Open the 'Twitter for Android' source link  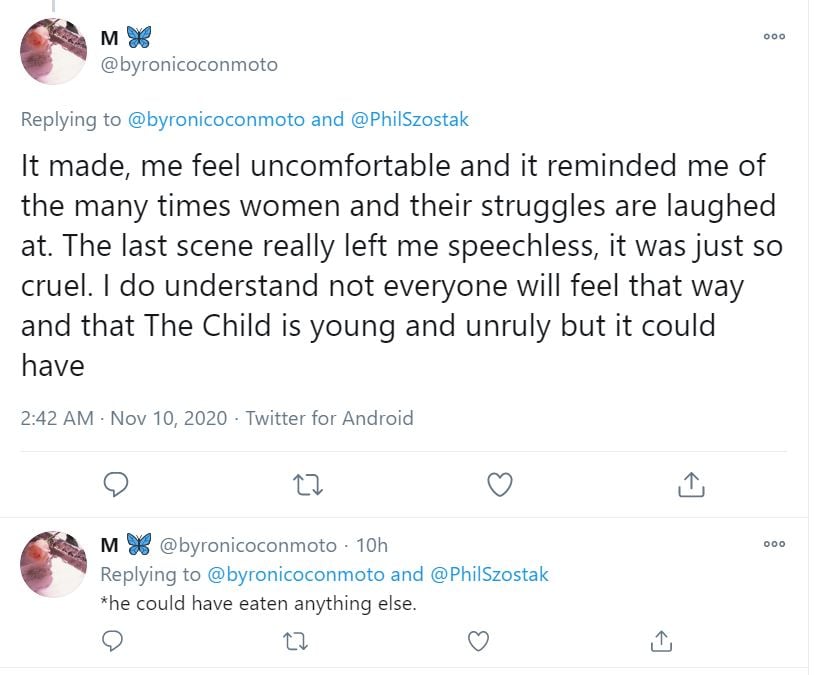point(329,418)
